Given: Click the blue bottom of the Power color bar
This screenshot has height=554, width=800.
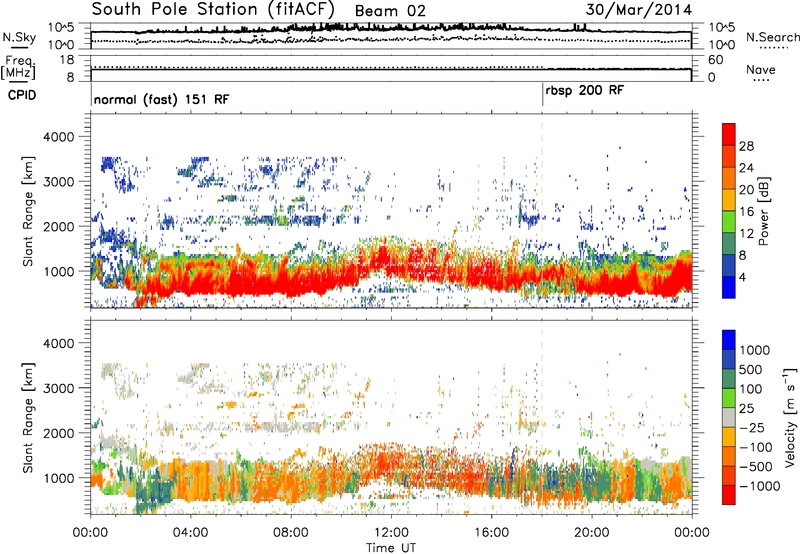Looking at the screenshot, I should 729,287.
